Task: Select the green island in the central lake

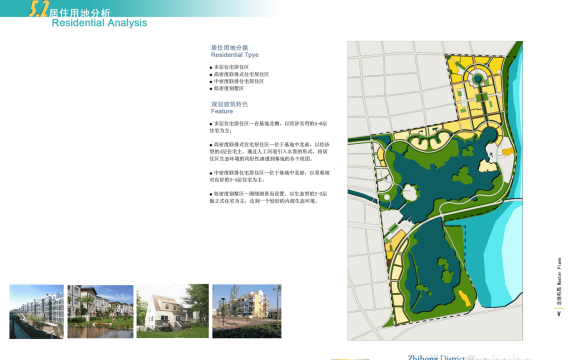Action: pos(463,175)
